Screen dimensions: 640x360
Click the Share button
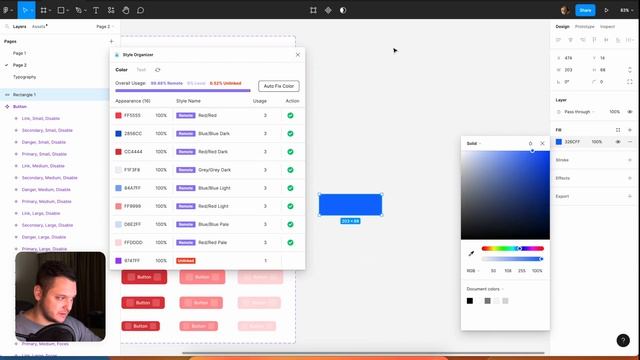tap(585, 10)
